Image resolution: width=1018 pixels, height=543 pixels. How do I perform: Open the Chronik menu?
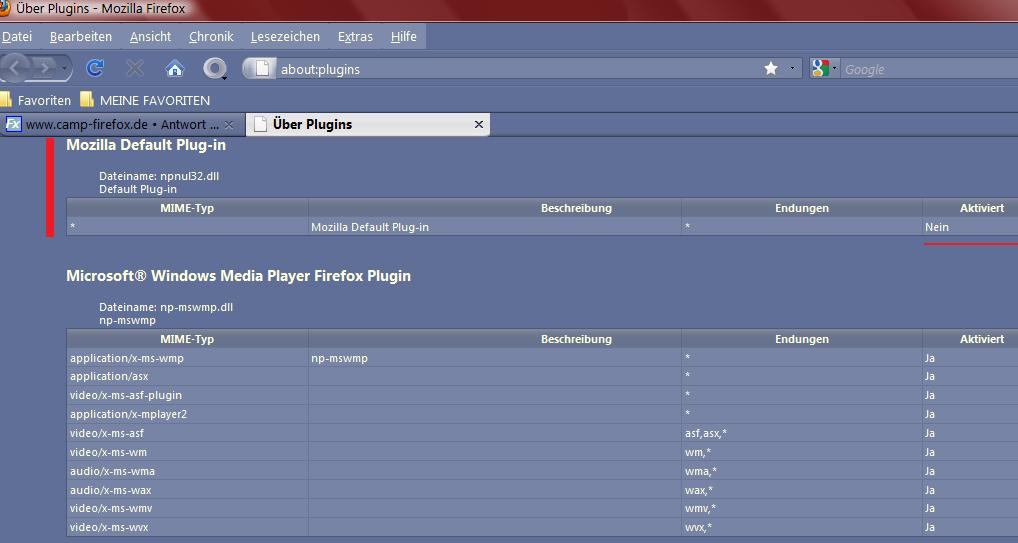pyautogui.click(x=211, y=36)
